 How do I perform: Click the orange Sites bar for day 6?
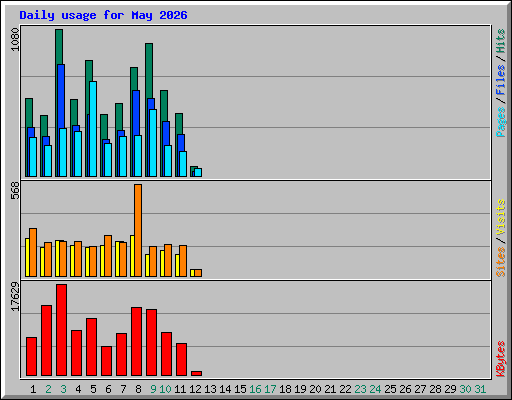point(108,256)
